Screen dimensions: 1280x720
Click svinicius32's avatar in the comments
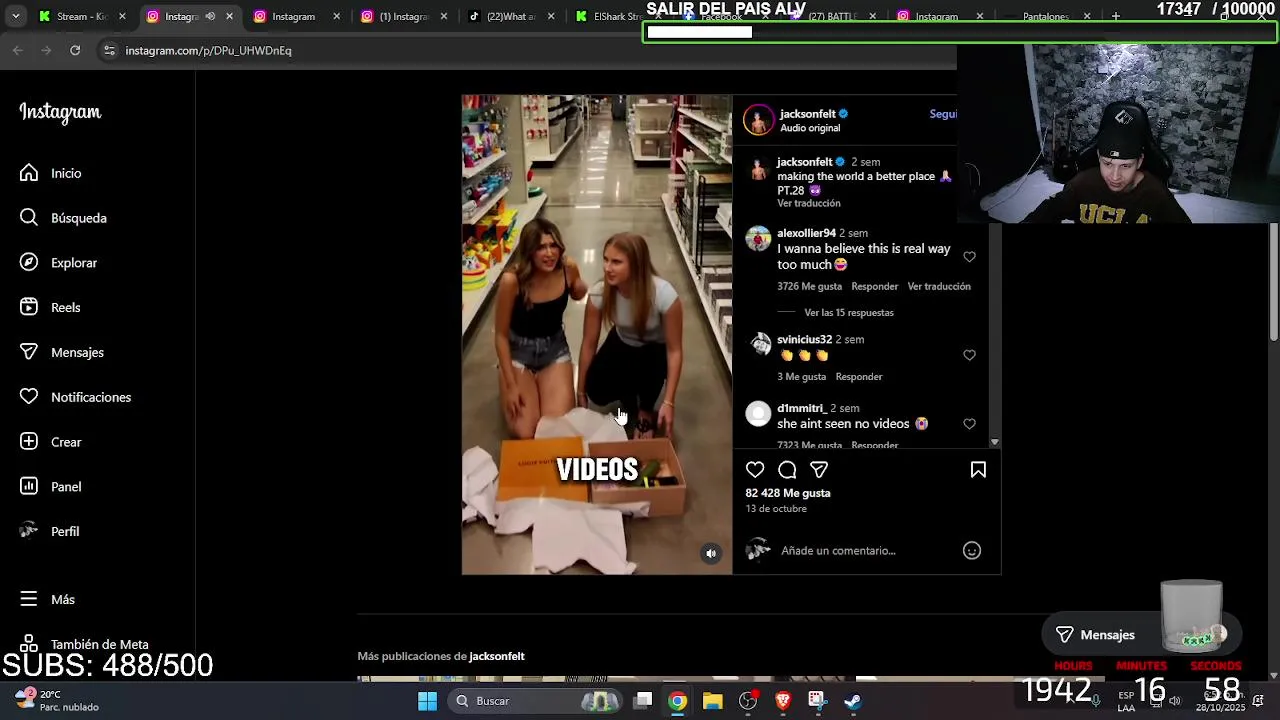759,345
